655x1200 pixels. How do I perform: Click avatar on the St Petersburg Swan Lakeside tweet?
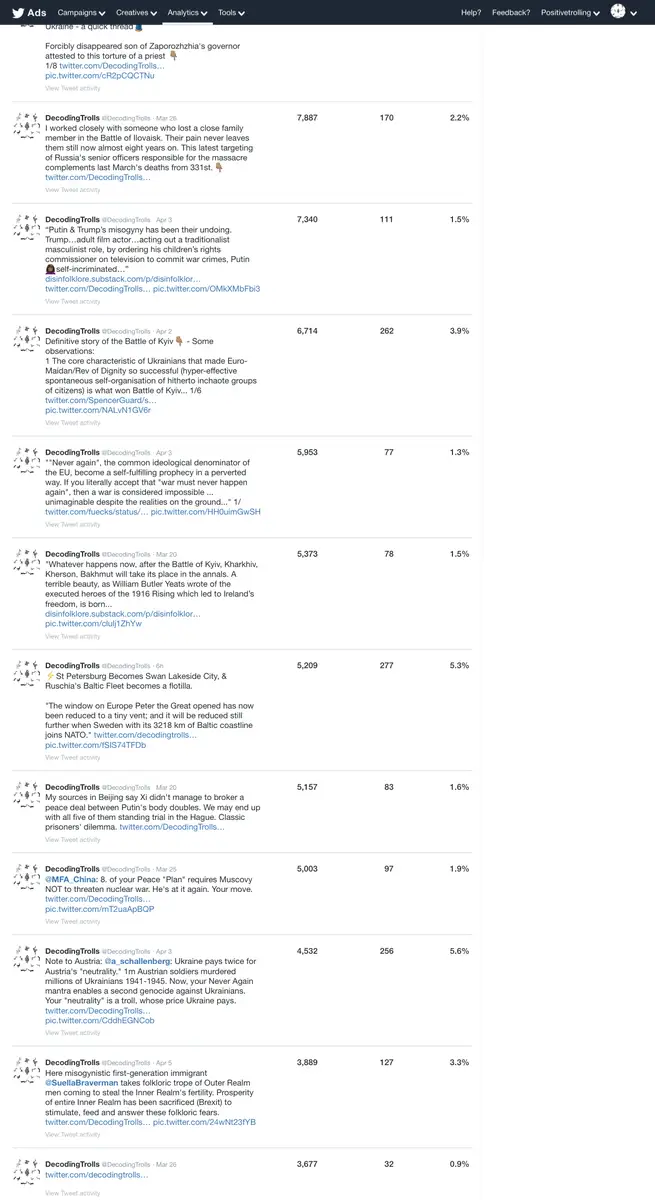click(x=27, y=673)
